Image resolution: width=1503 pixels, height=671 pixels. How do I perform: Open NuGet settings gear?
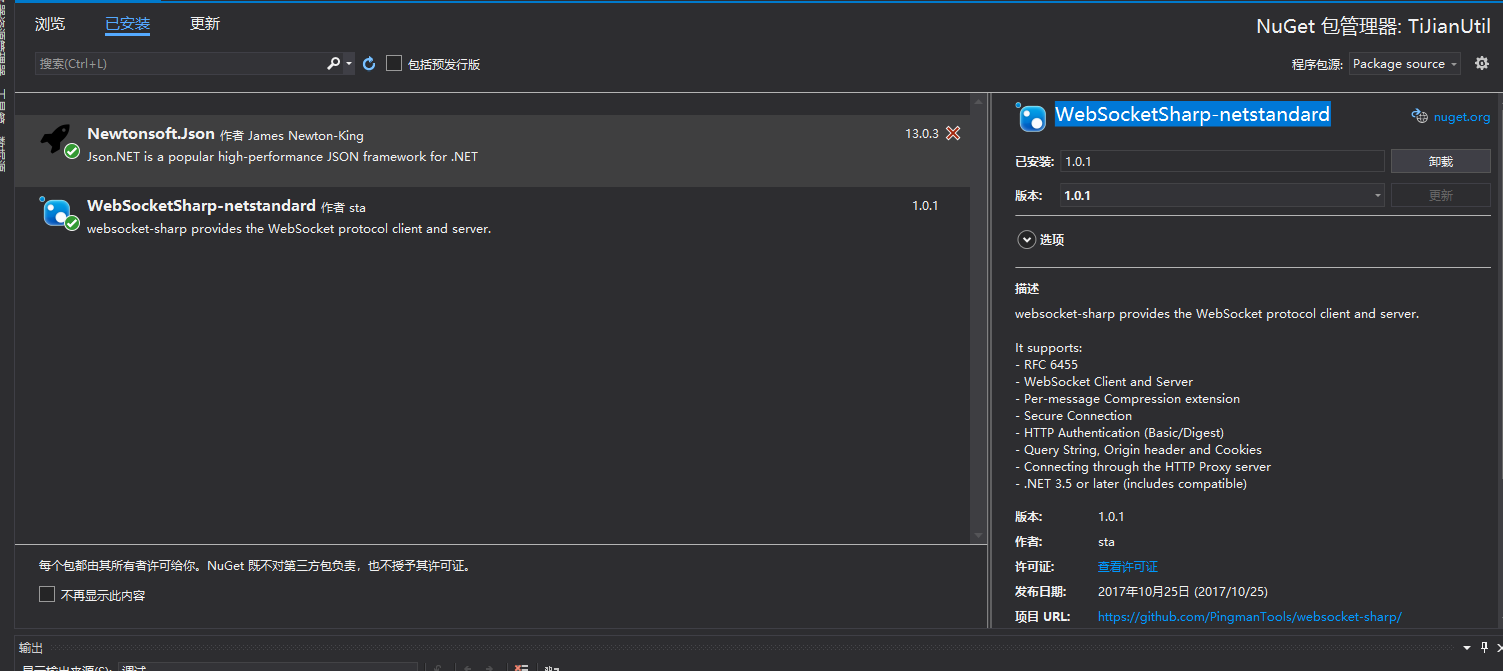pos(1482,63)
